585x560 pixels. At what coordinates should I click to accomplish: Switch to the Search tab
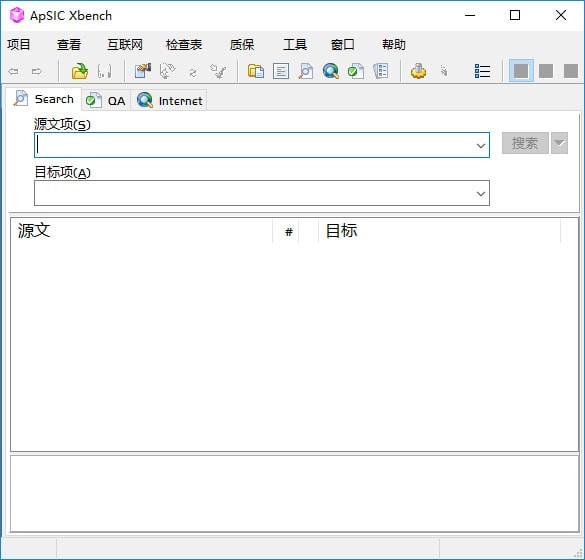(44, 99)
